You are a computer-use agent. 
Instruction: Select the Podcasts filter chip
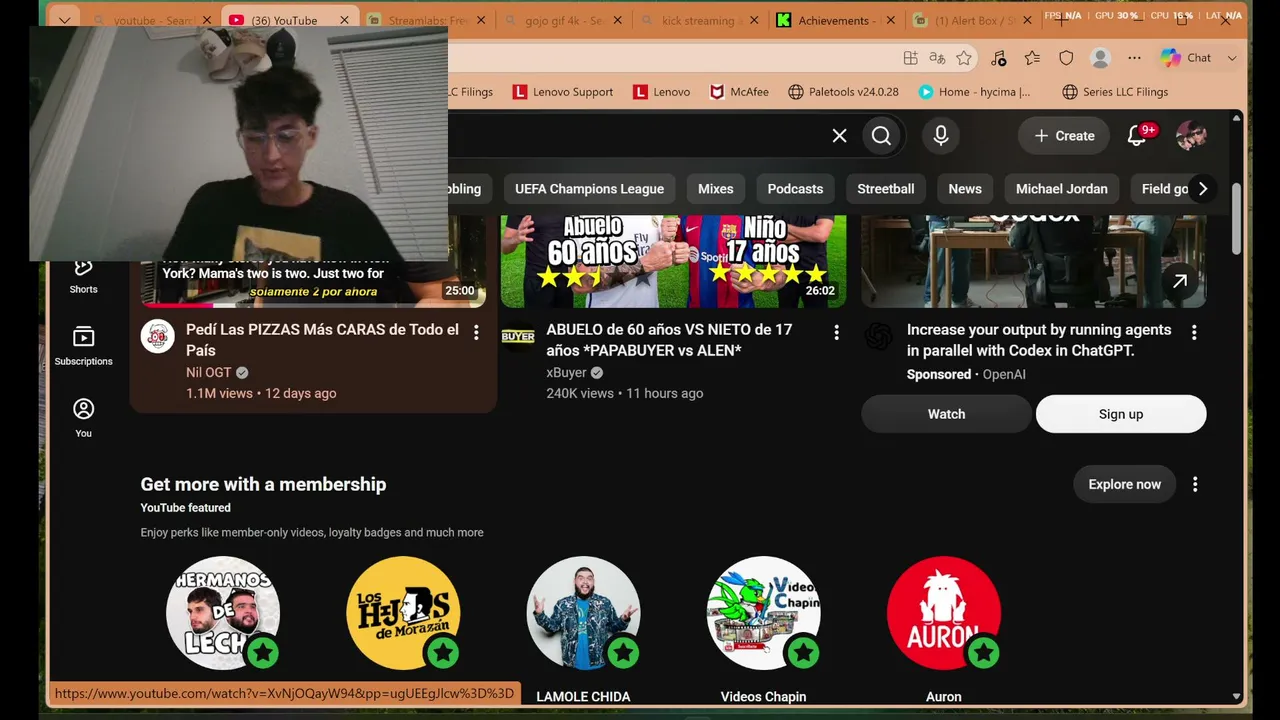tap(795, 189)
